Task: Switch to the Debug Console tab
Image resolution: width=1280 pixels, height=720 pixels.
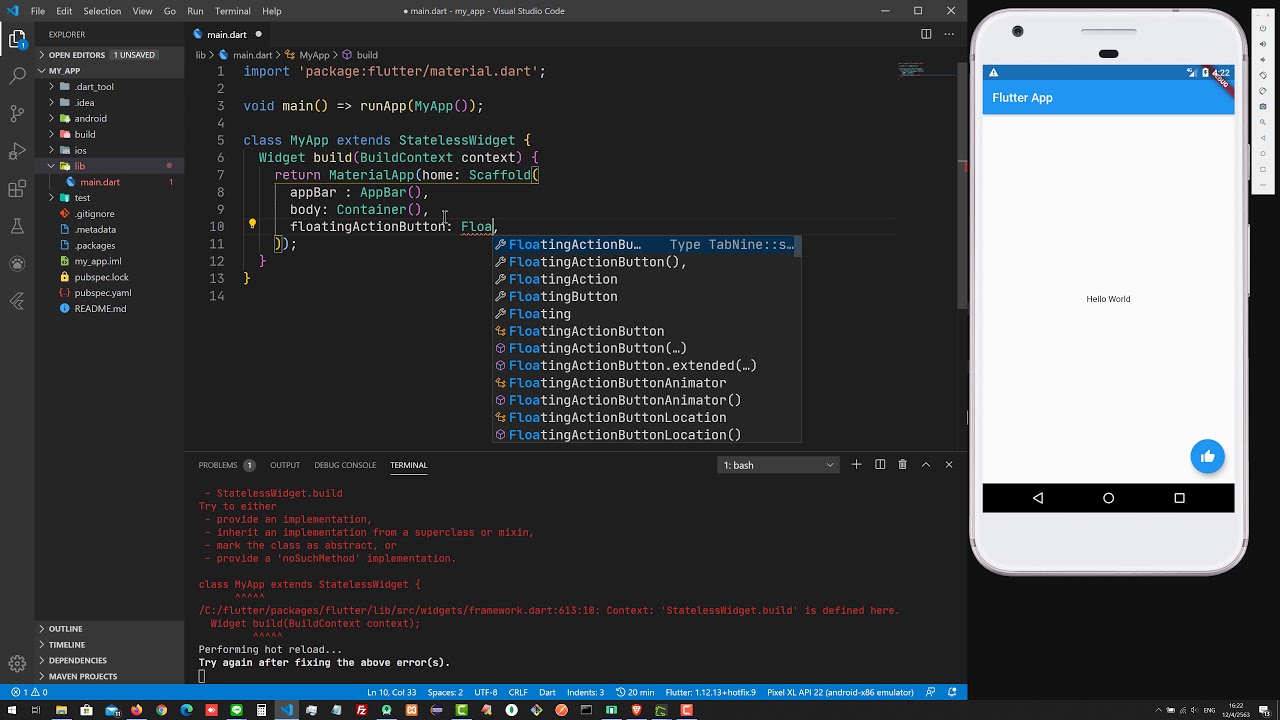Action: coord(345,465)
